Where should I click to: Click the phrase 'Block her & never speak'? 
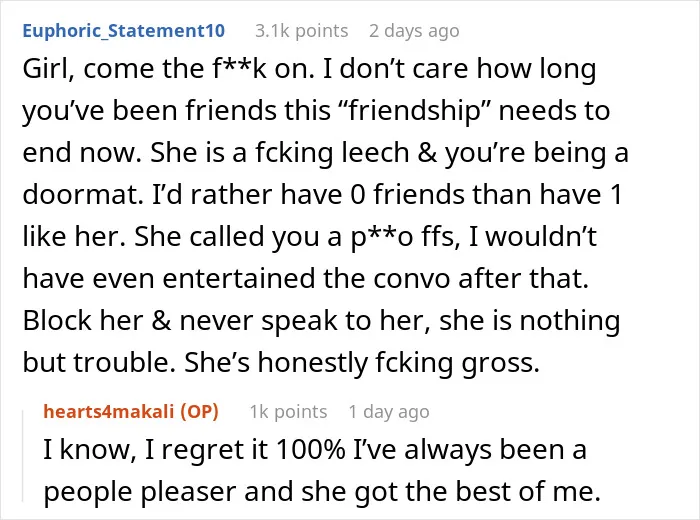click(179, 320)
